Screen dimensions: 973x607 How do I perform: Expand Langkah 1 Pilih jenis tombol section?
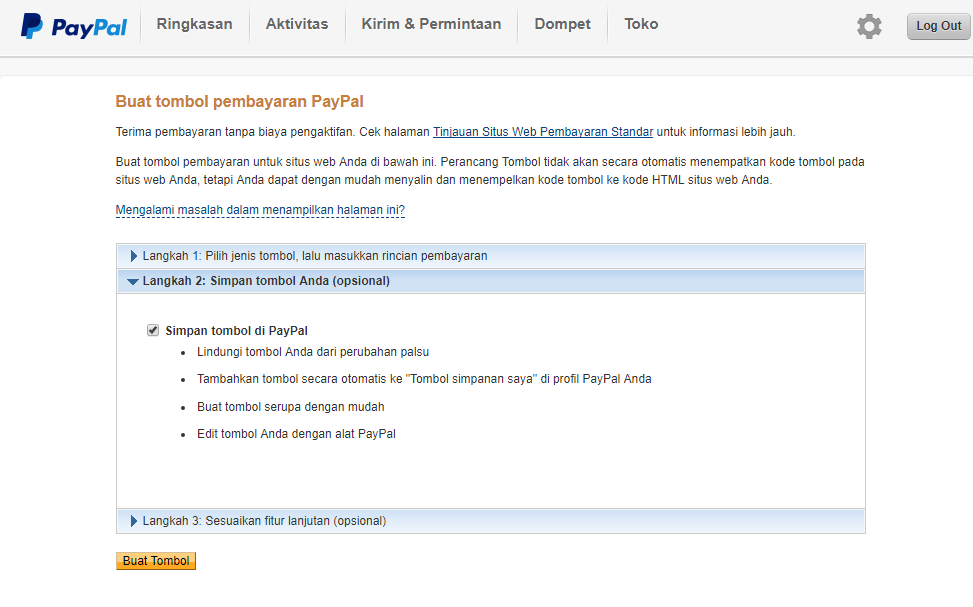pos(490,256)
